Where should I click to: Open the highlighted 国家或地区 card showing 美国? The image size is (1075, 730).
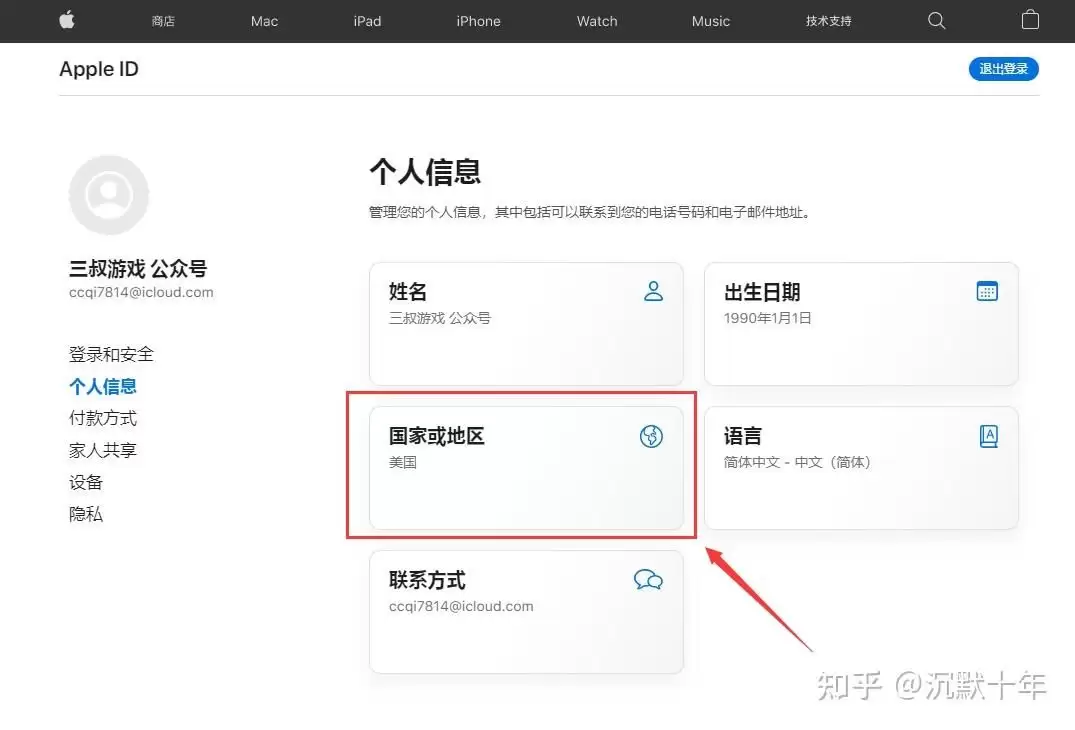pyautogui.click(x=525, y=467)
